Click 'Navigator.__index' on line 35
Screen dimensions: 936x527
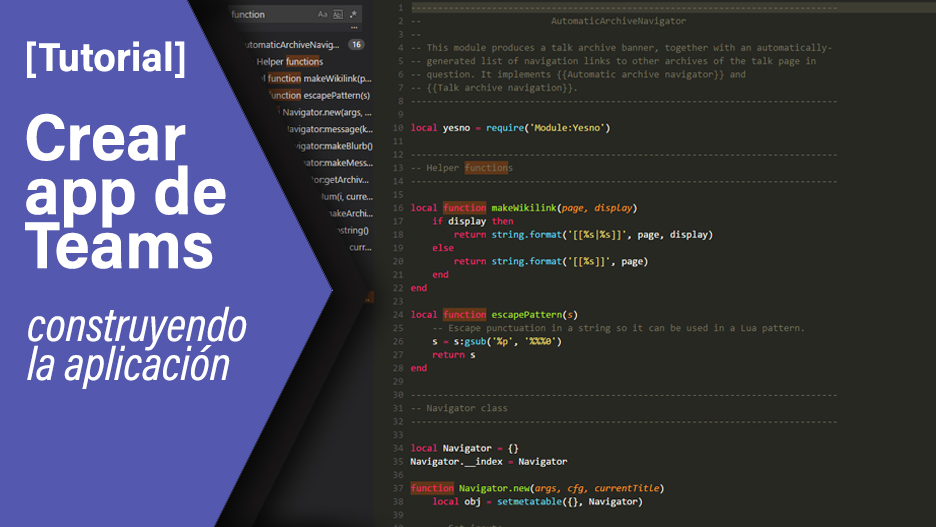pyautogui.click(x=456, y=461)
